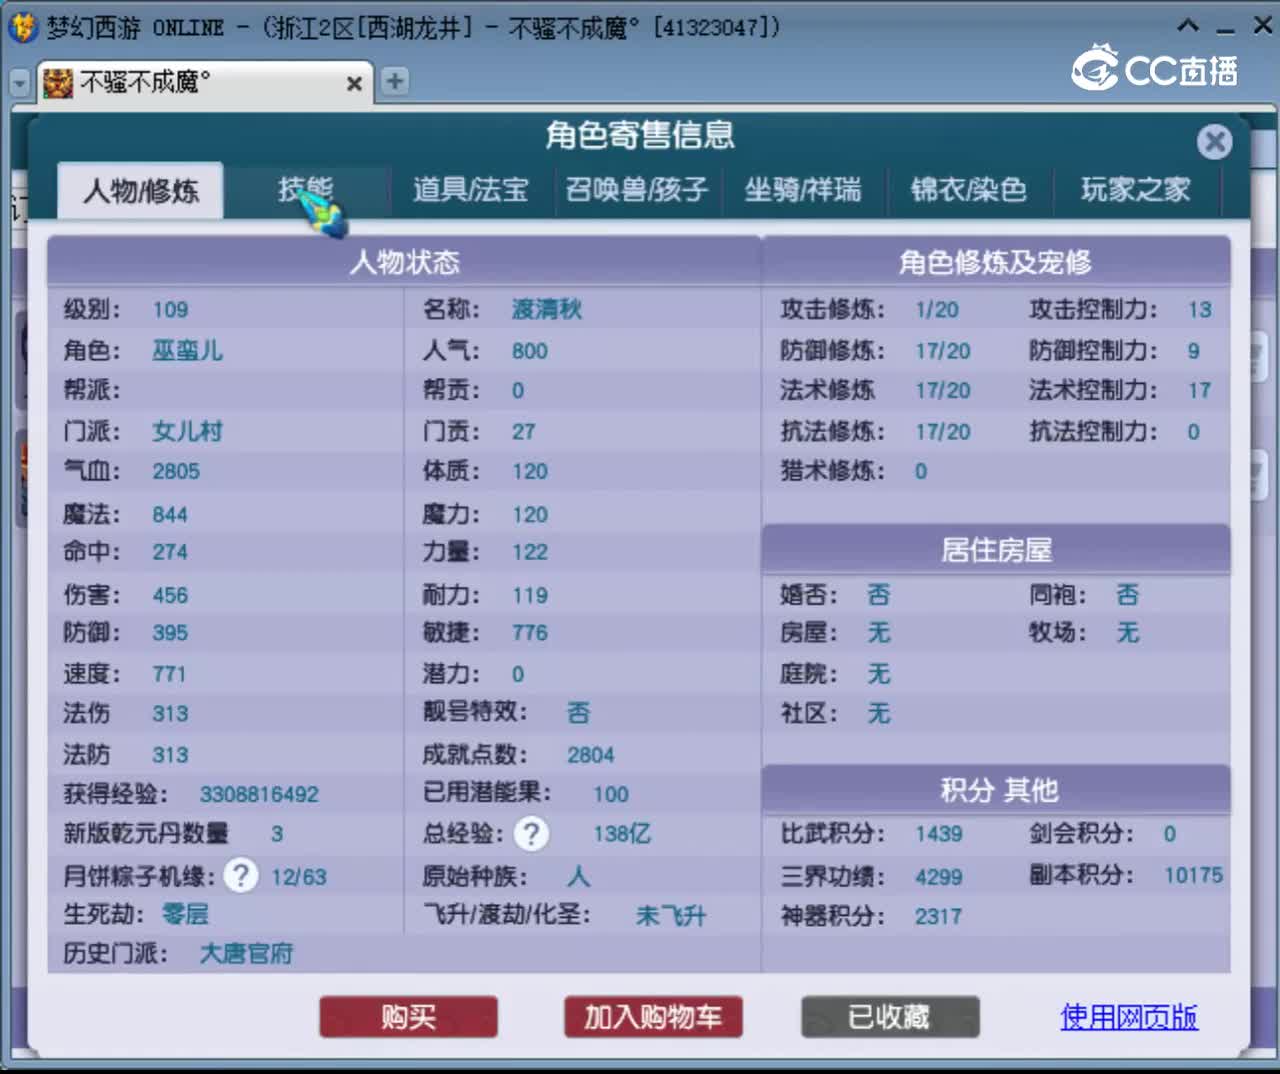Click the 副本积分 value 10175

tap(1193, 876)
